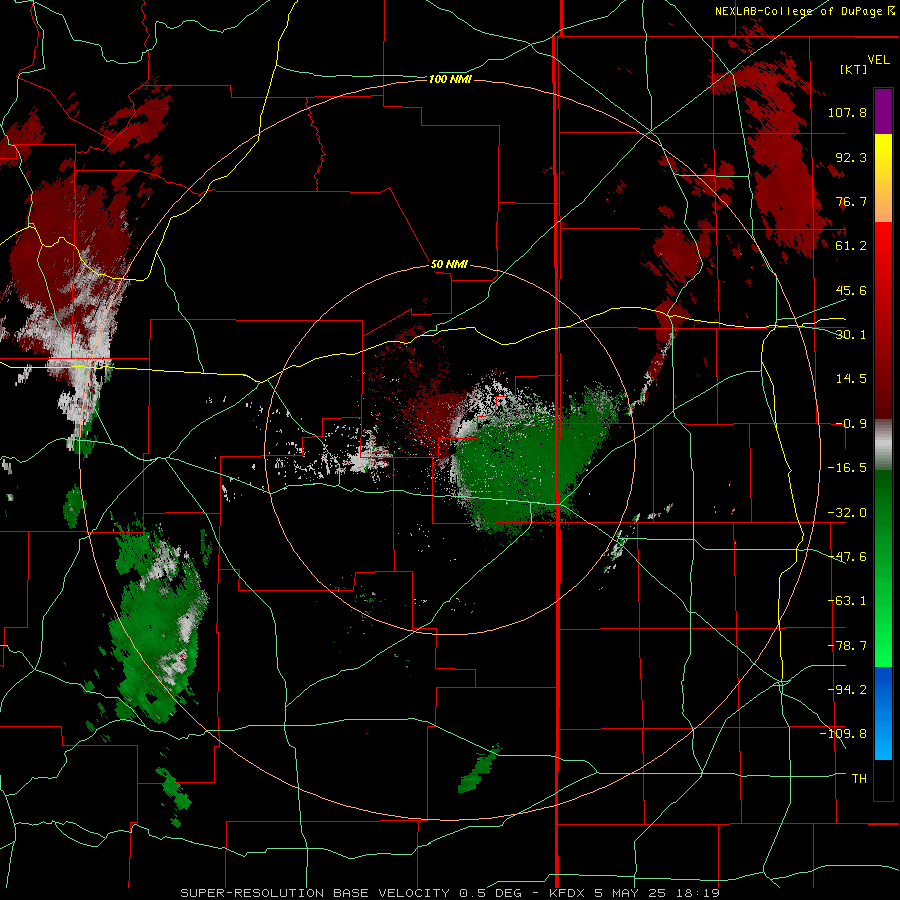Image resolution: width=900 pixels, height=900 pixels.
Task: Select the 61.2 velocity scale value
Action: (851, 246)
